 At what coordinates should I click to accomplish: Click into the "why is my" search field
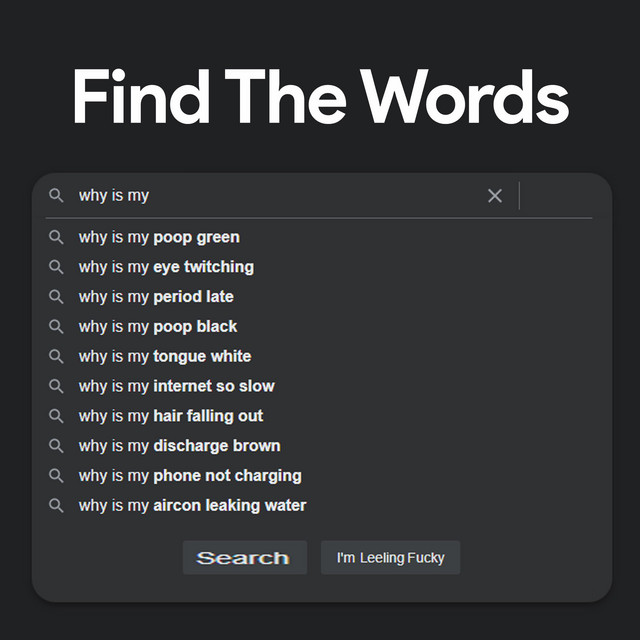point(280,196)
